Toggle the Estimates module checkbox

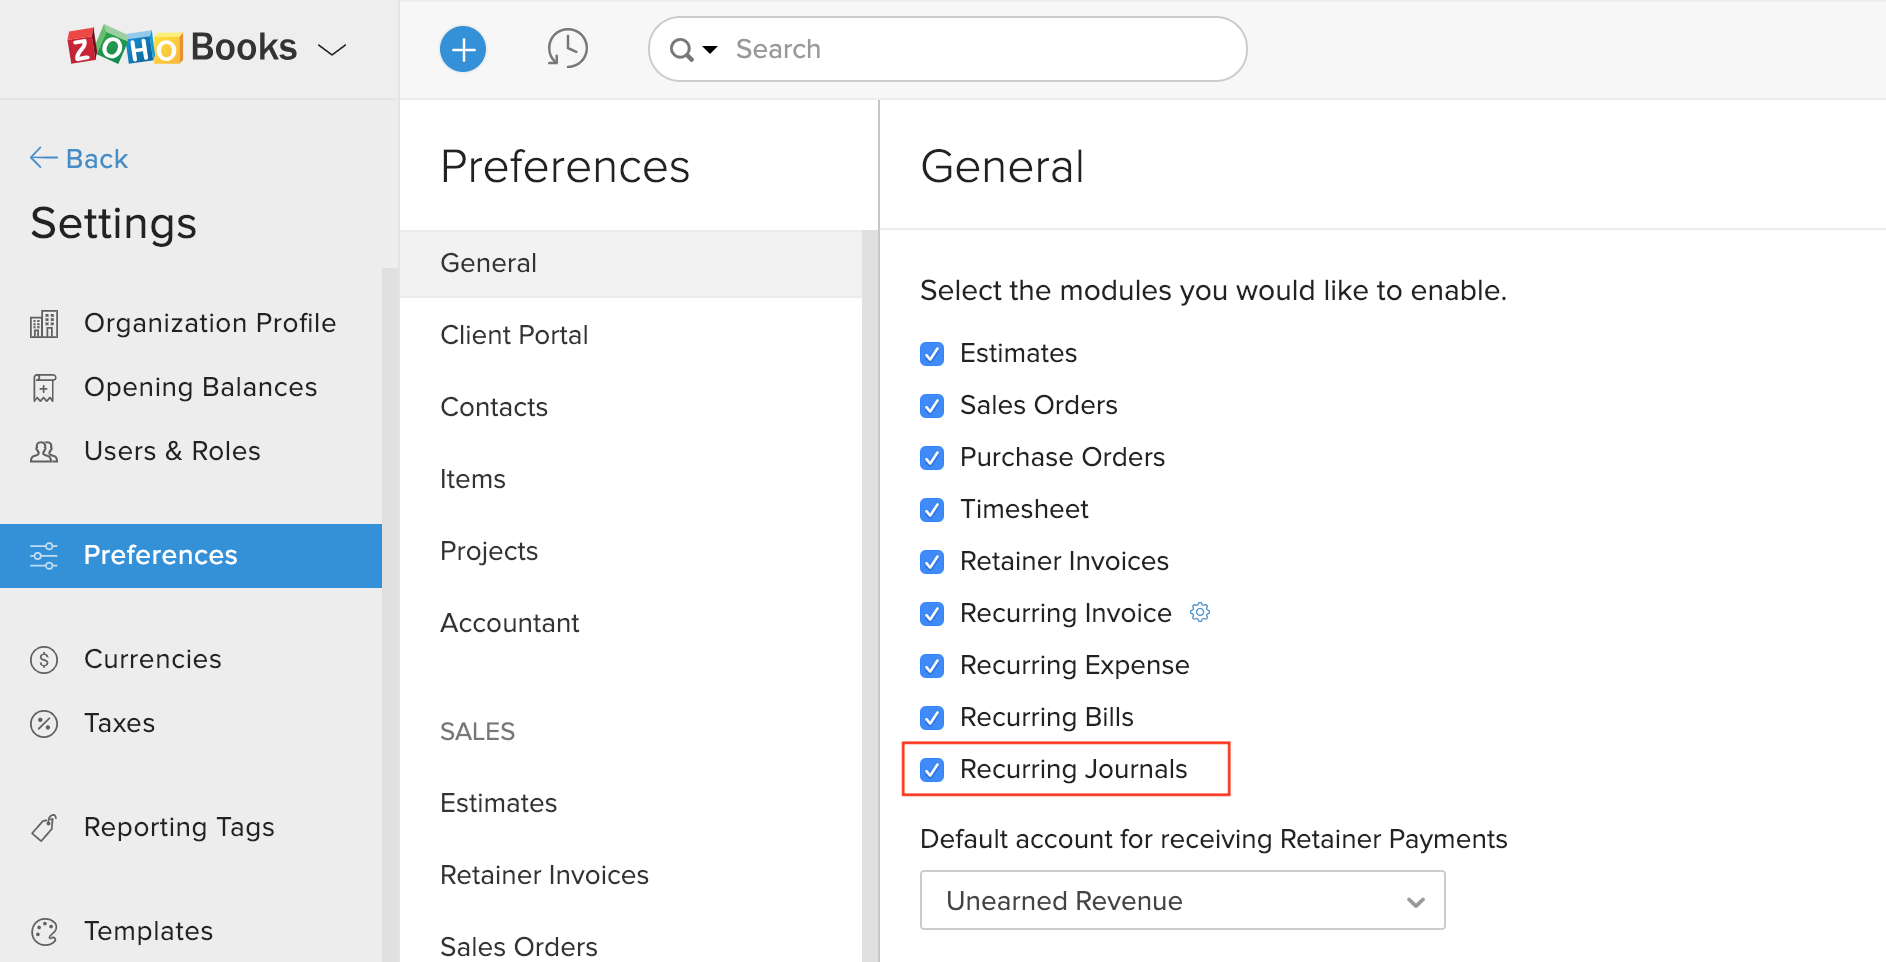coord(932,354)
